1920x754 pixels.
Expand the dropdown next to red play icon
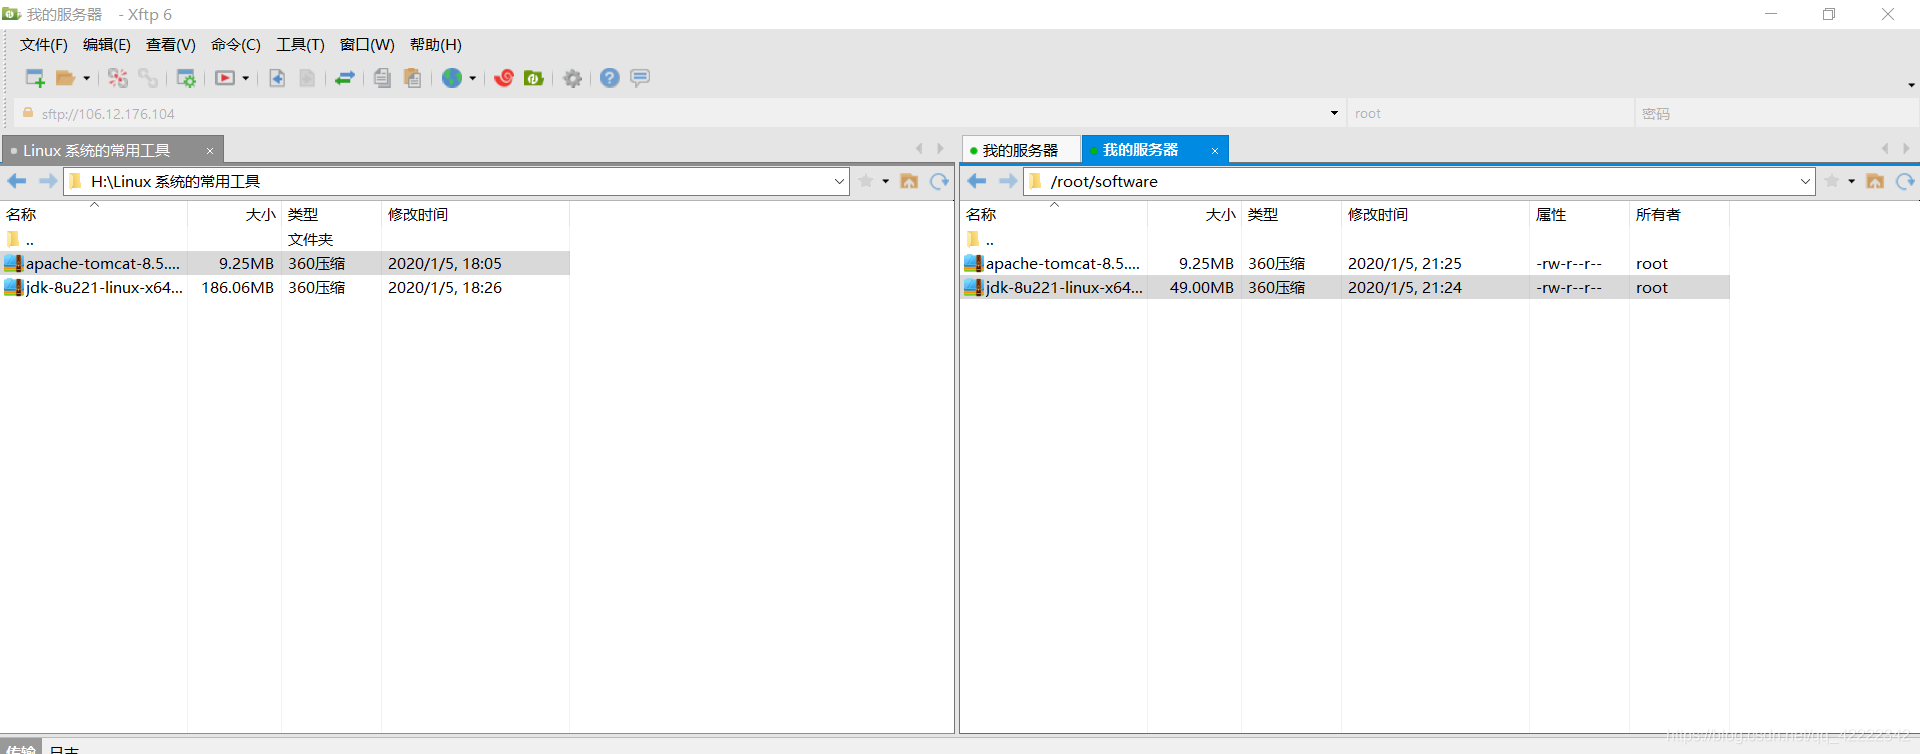tap(245, 78)
